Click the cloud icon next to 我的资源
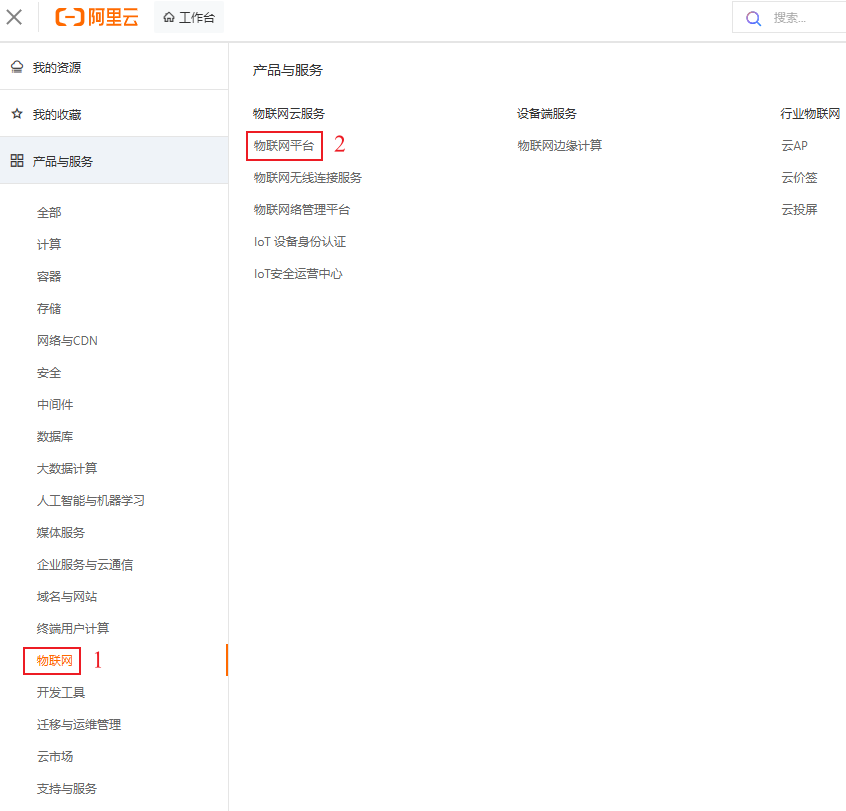The height and width of the screenshot is (811, 846). point(17,67)
